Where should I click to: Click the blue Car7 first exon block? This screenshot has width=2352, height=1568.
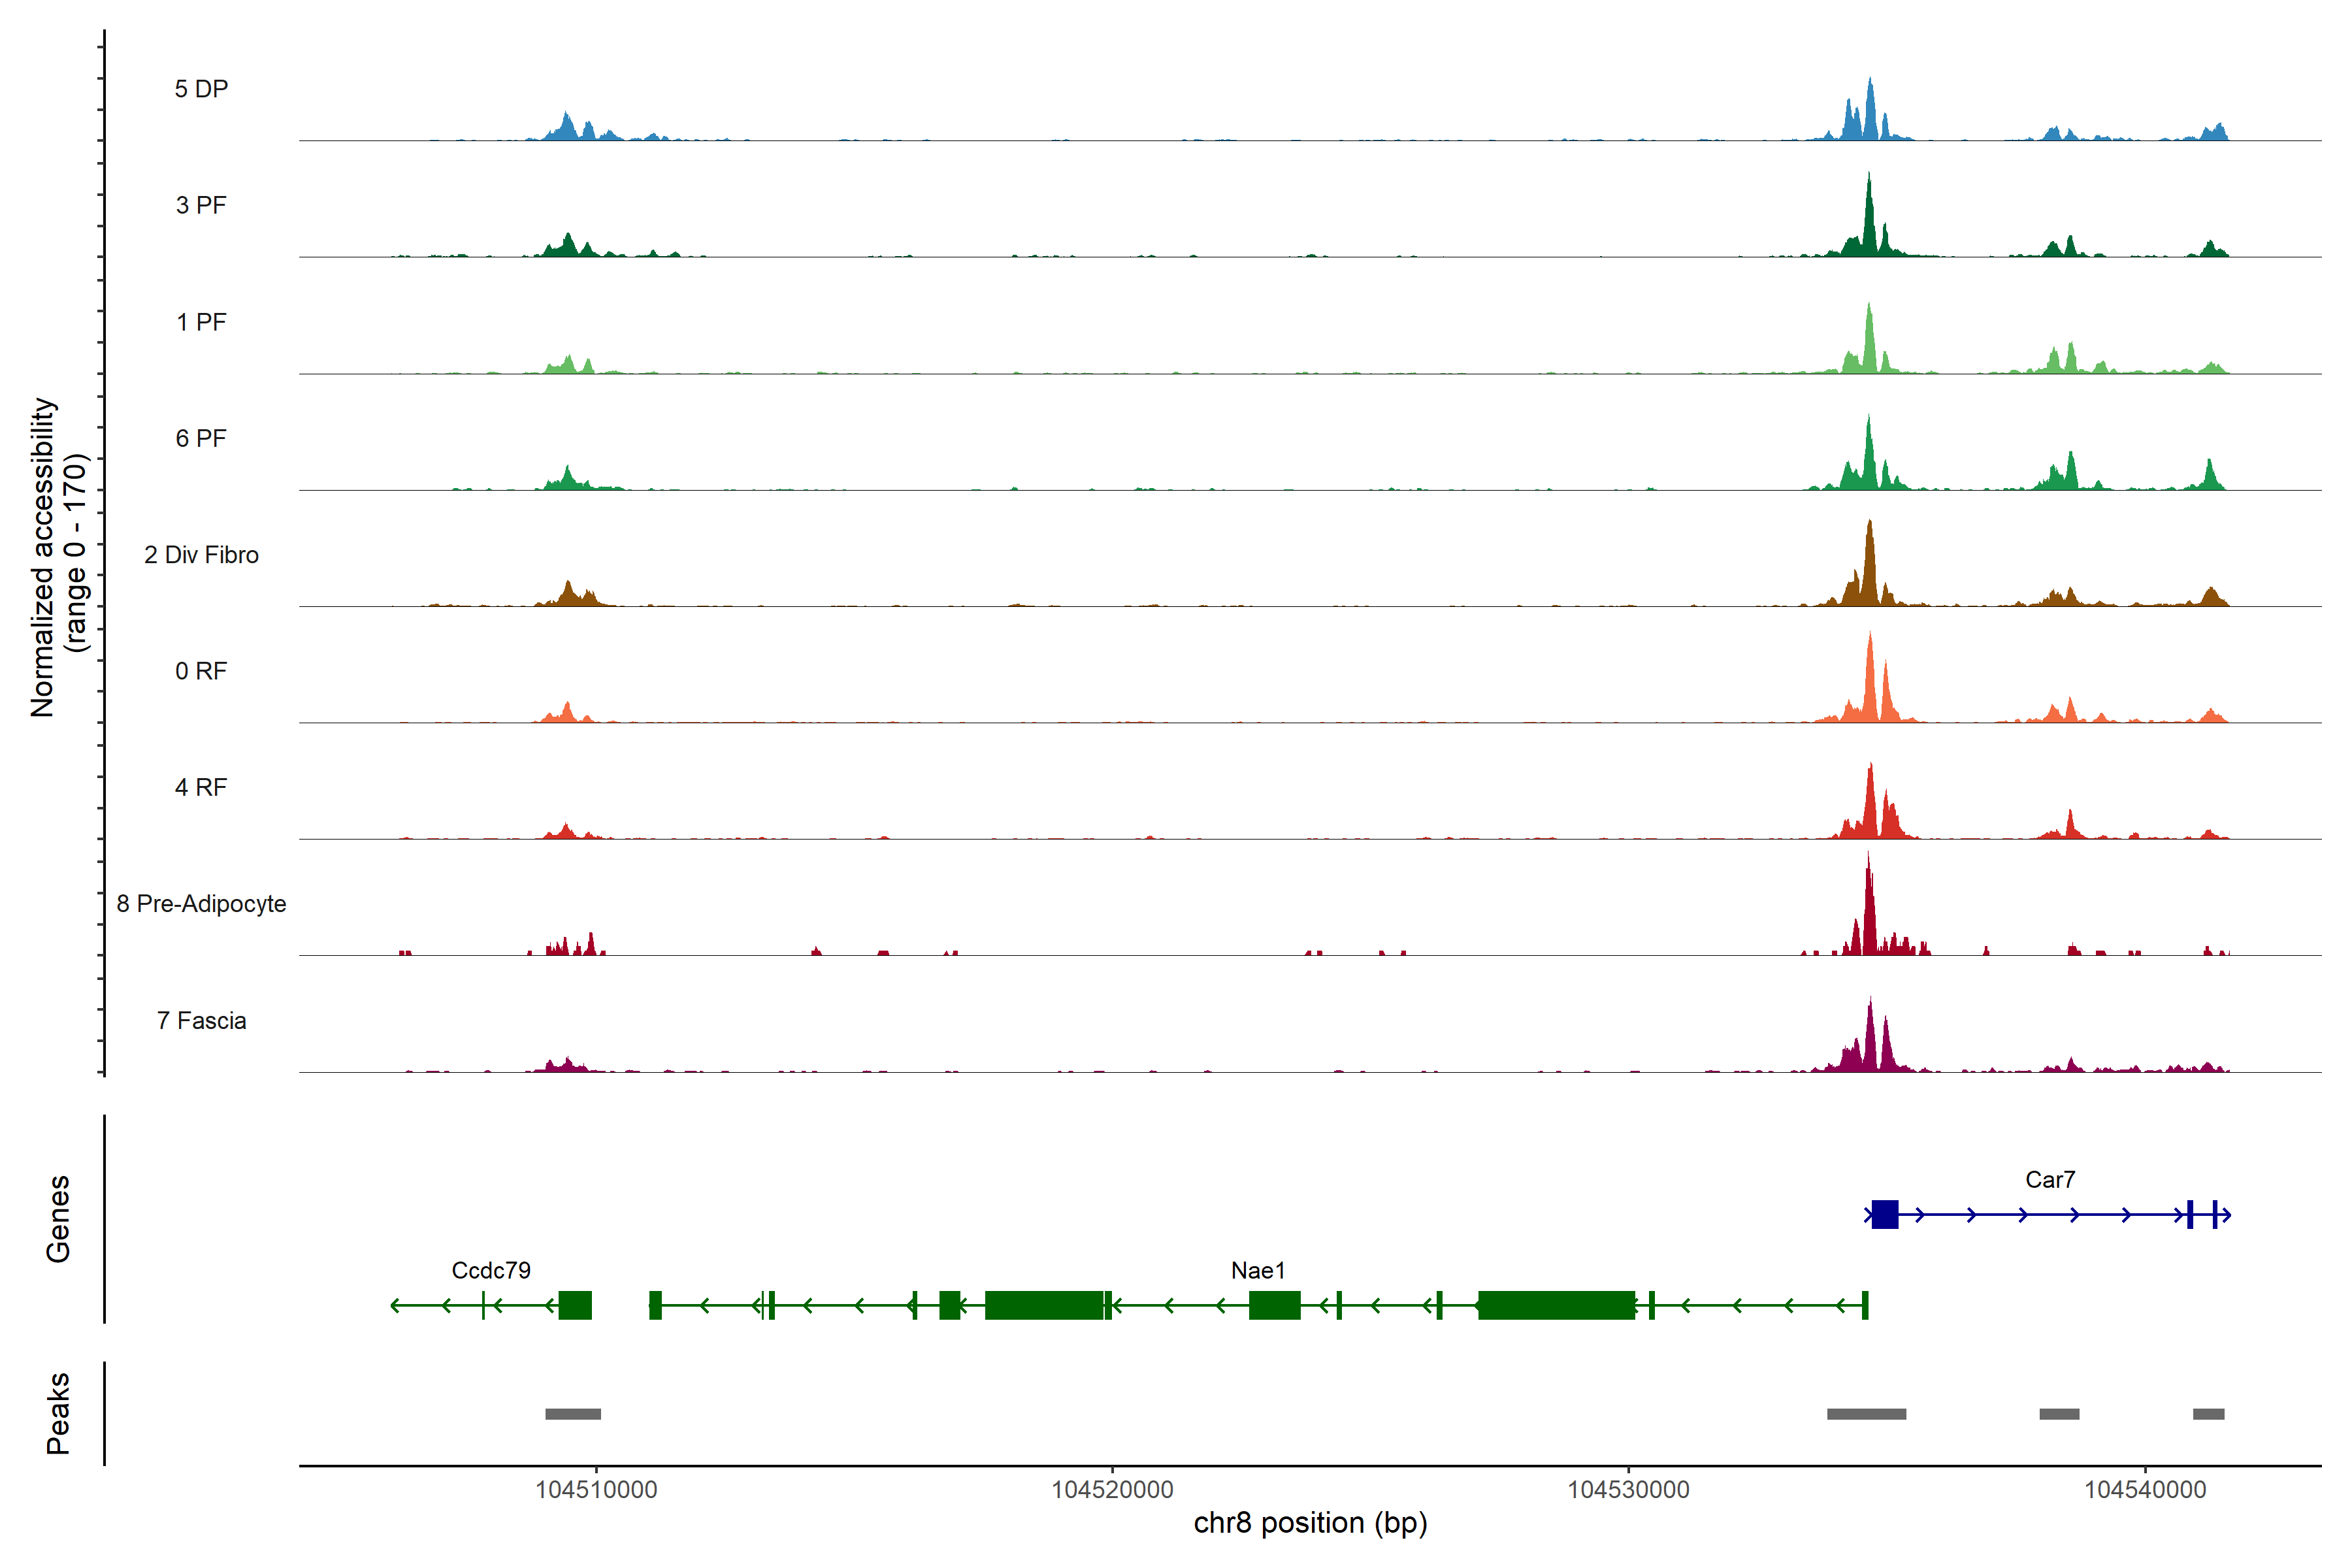click(1884, 1214)
